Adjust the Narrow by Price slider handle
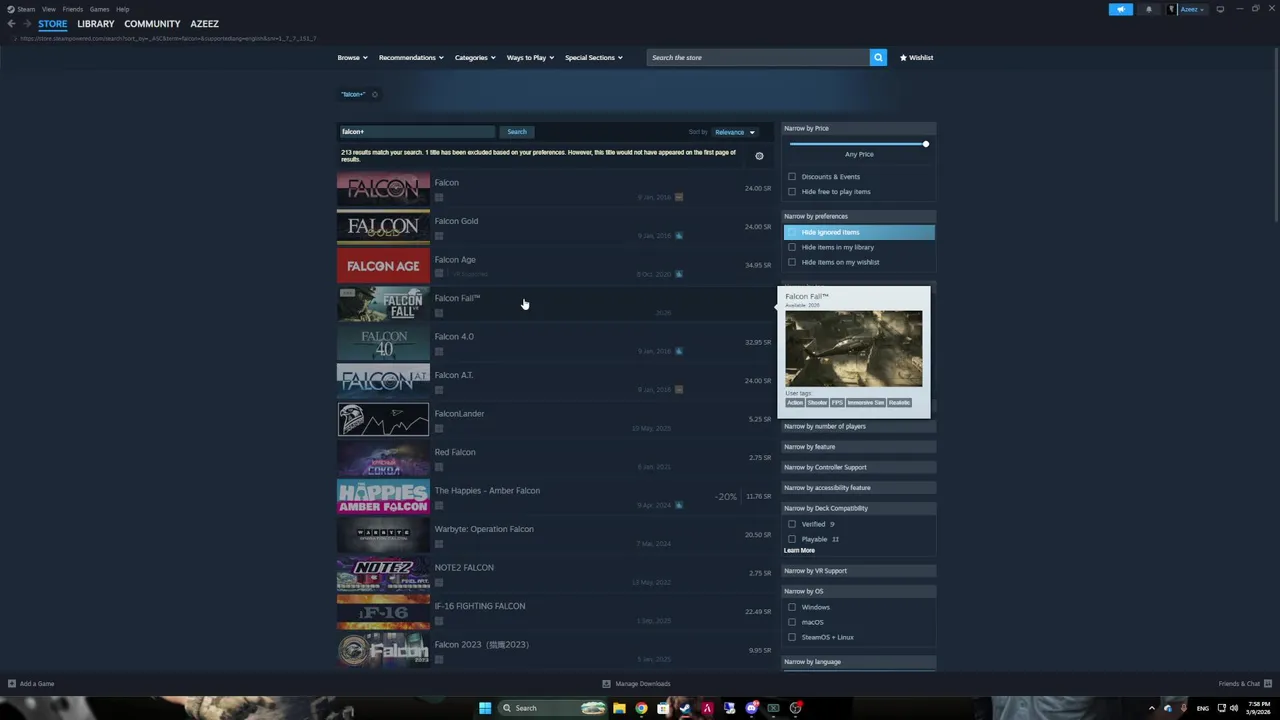 coord(926,144)
